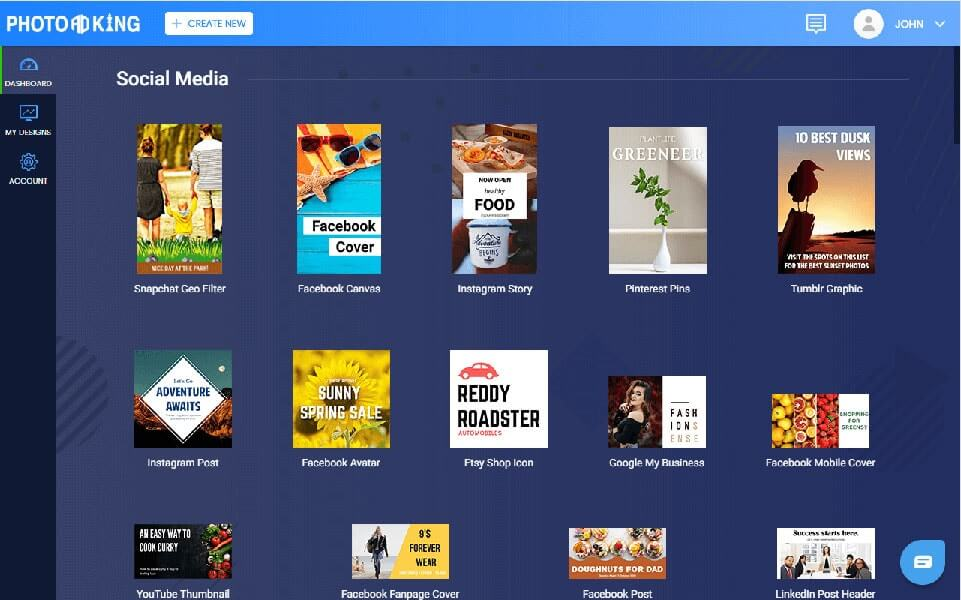Click the Google My Business label

(656, 463)
